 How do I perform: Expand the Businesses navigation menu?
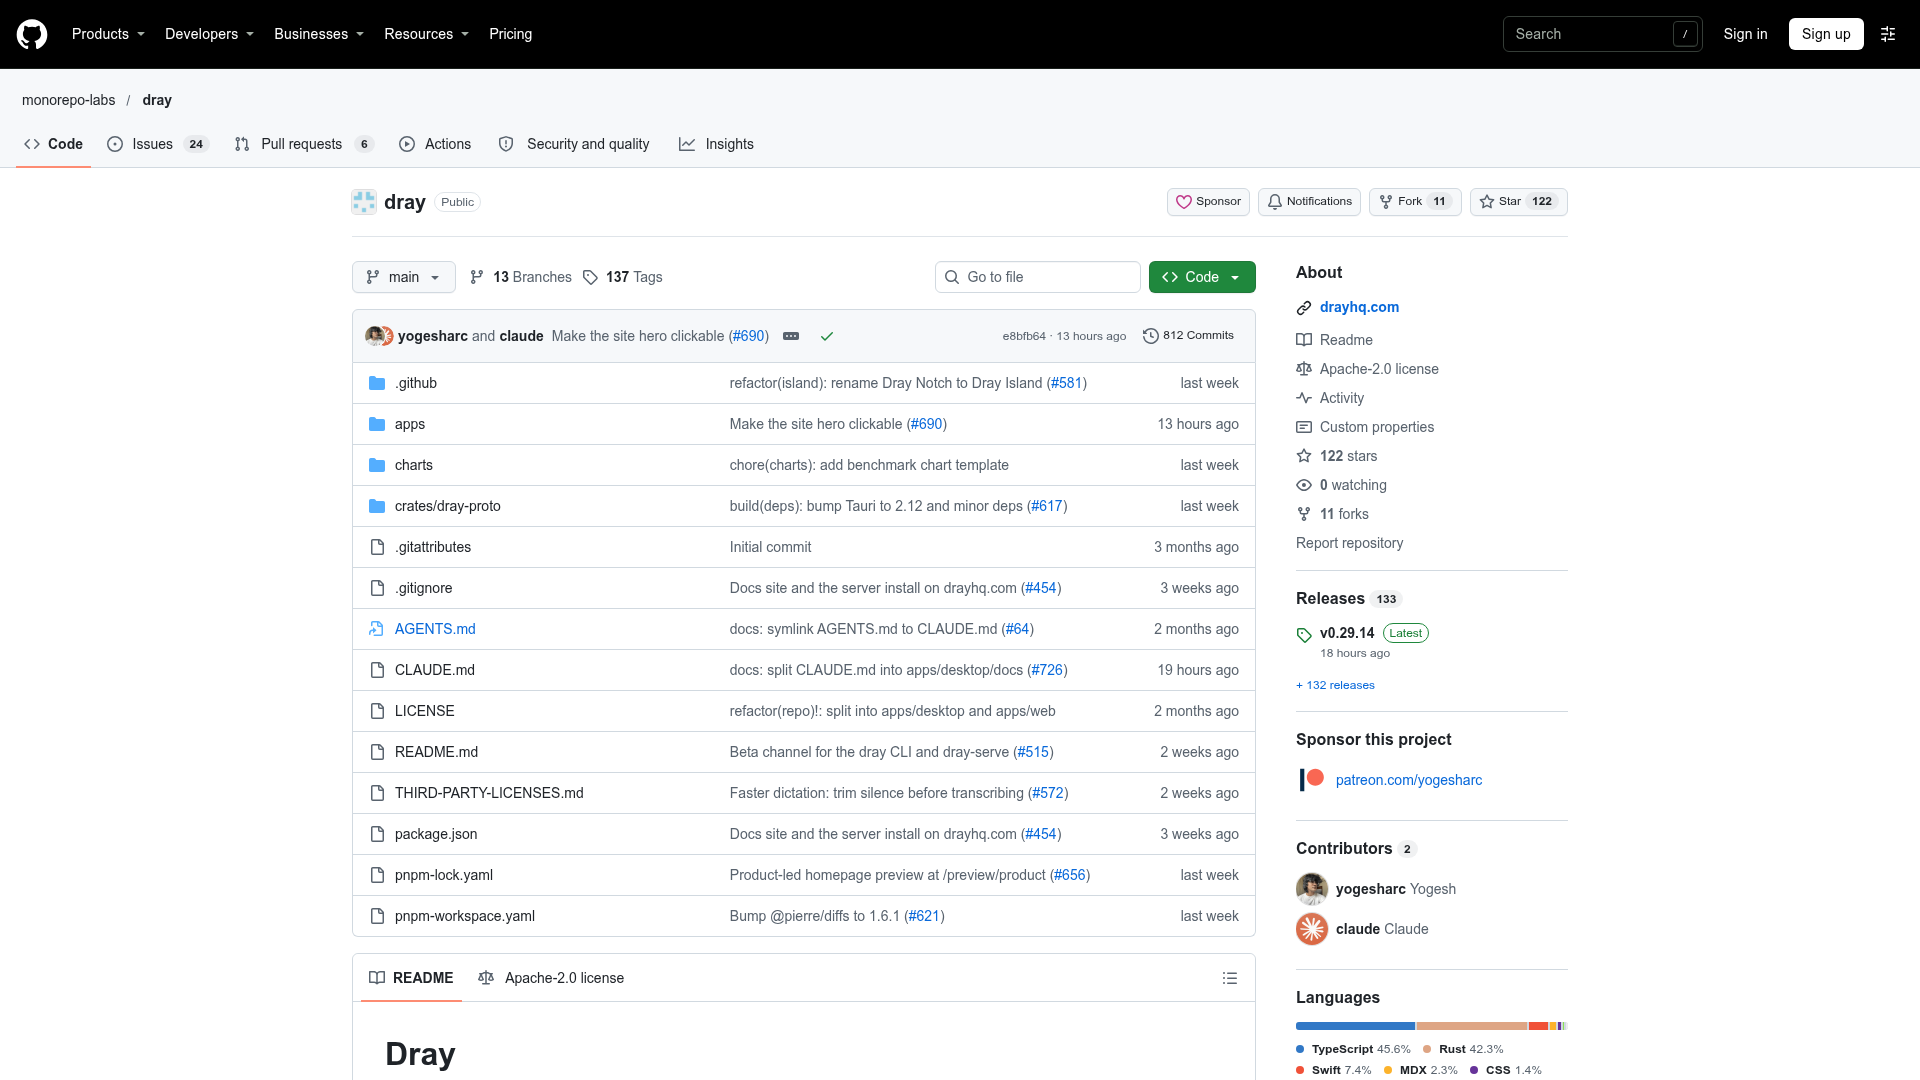[x=319, y=34]
